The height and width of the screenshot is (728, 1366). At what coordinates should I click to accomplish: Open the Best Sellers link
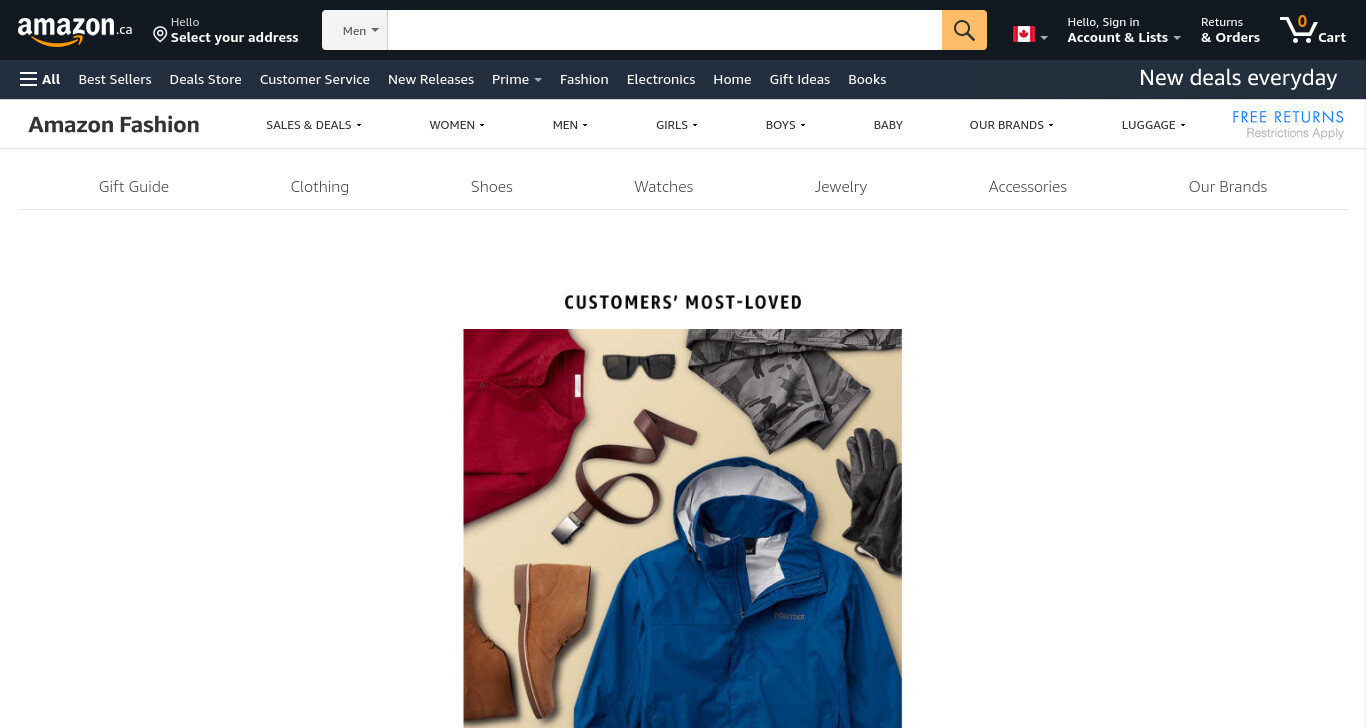coord(115,79)
